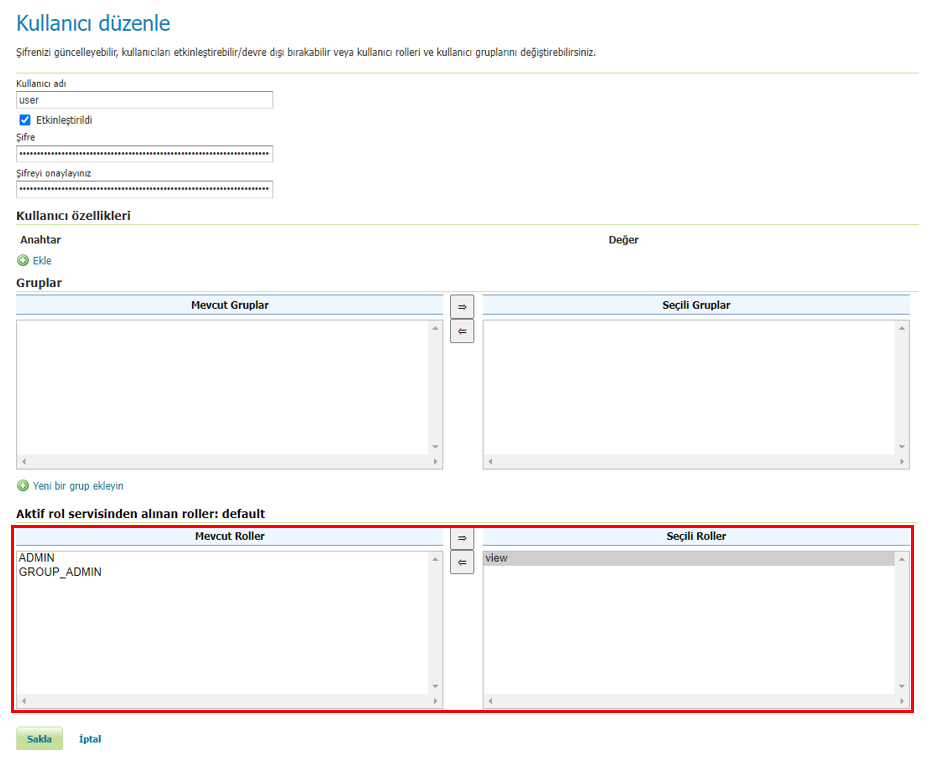Click scroll down arrow in Seçili Gruplar list
The height and width of the screenshot is (758, 941).
(x=901, y=447)
